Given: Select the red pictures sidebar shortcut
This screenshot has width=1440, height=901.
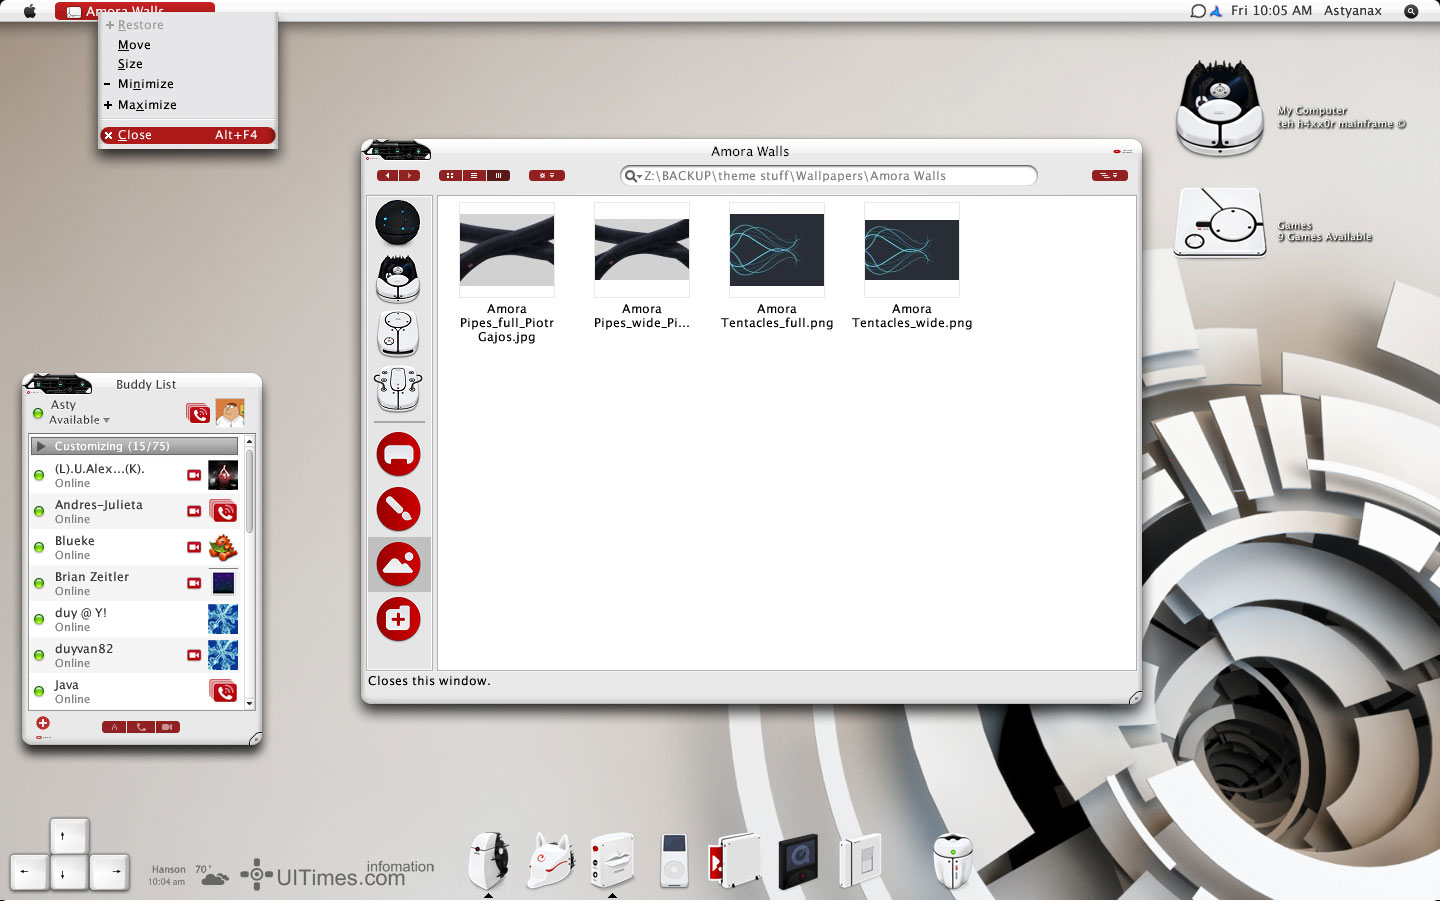Looking at the screenshot, I should point(398,564).
